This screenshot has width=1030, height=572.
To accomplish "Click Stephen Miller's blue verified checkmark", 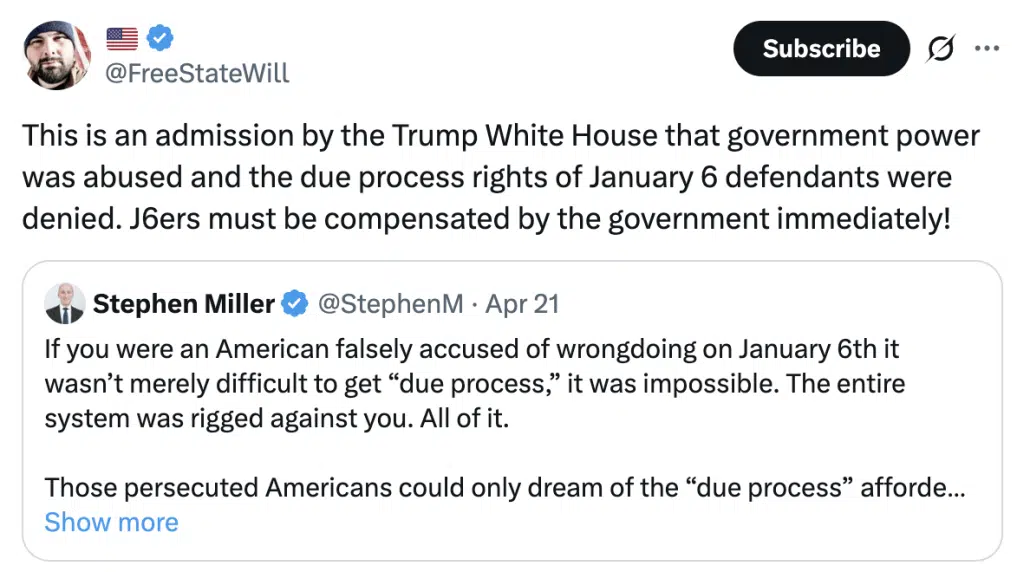I will [295, 304].
